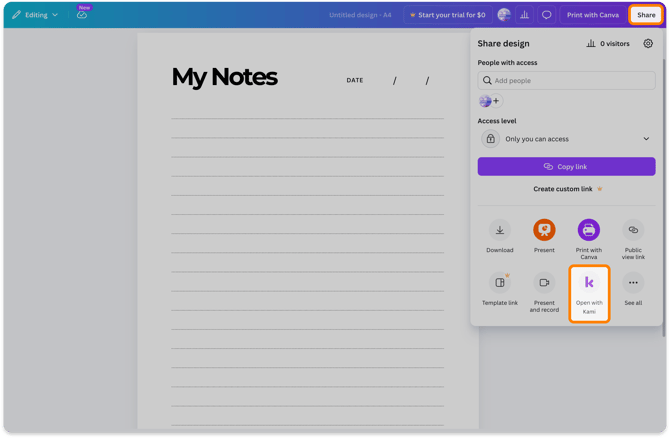Click the Share button in top bar

(646, 15)
